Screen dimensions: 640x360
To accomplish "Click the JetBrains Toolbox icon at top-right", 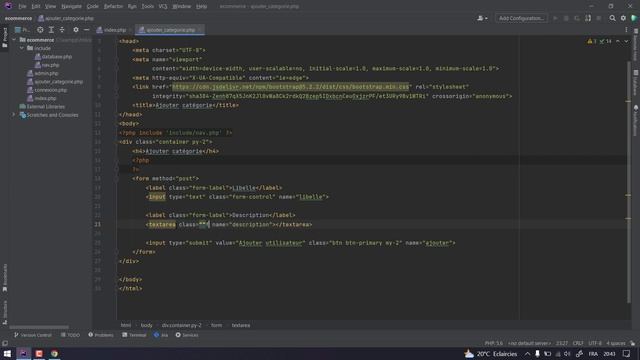I will (634, 18).
